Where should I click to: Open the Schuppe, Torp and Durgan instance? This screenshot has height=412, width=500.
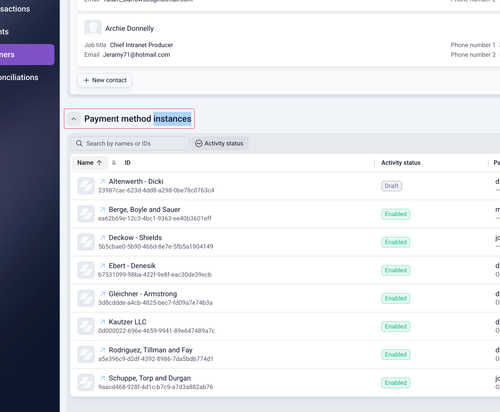pyautogui.click(x=150, y=378)
